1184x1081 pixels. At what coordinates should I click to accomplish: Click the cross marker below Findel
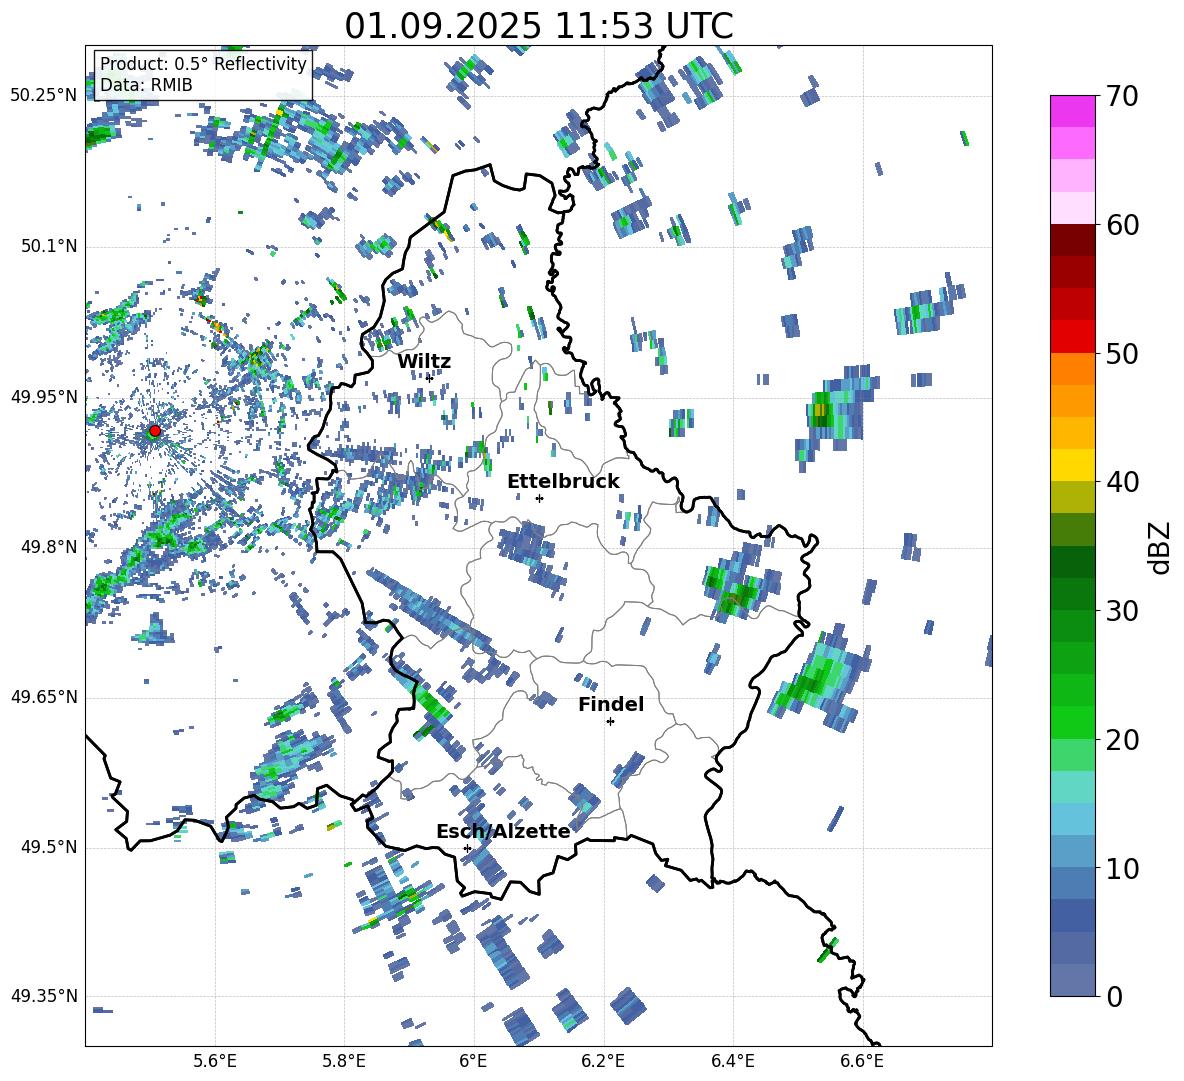click(x=610, y=722)
